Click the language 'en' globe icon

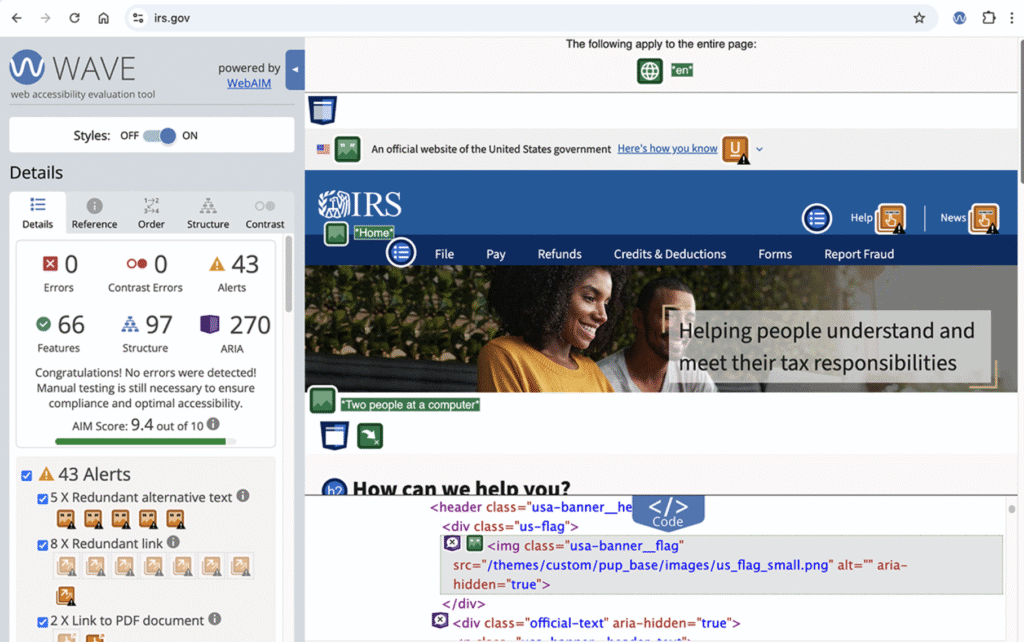pyautogui.click(x=650, y=71)
